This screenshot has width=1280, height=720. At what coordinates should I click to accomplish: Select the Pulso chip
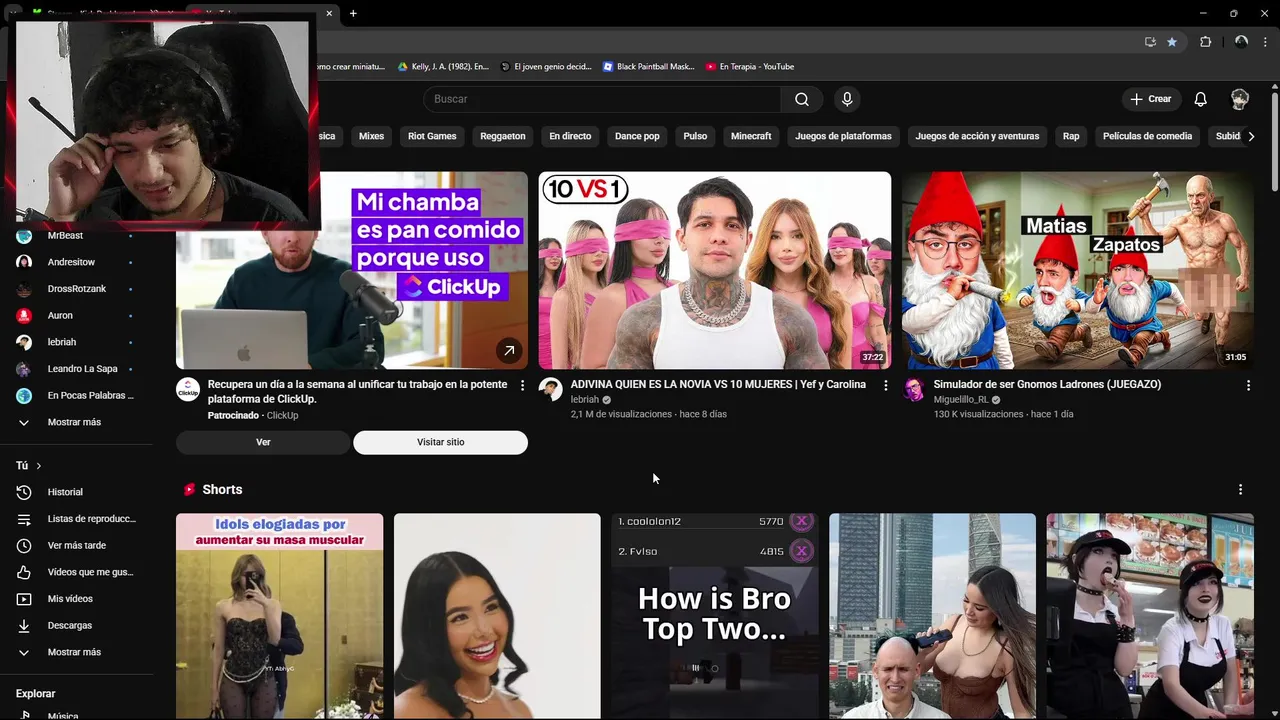point(695,136)
